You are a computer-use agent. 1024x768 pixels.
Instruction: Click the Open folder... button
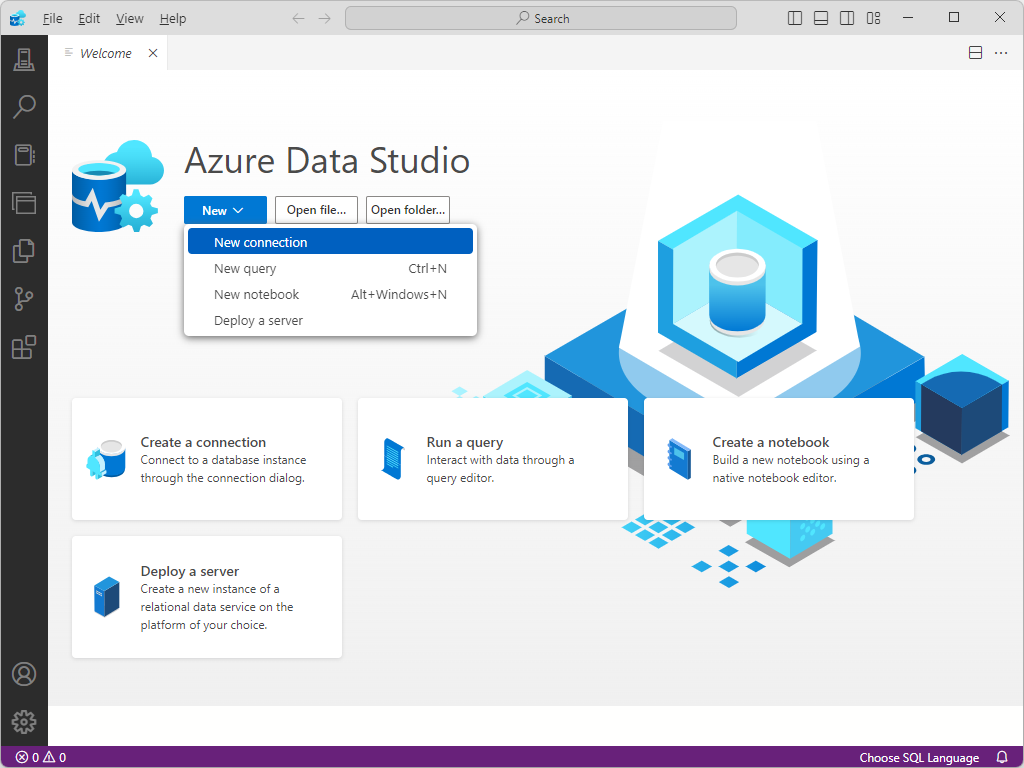(408, 210)
